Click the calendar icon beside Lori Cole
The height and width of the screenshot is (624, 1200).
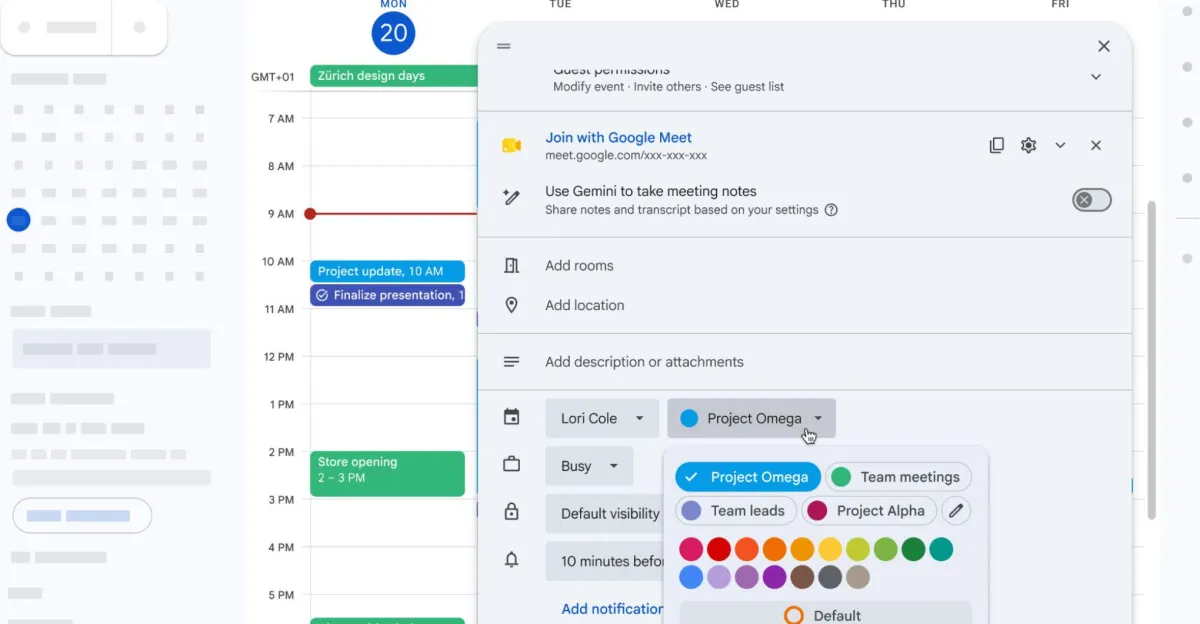tap(512, 418)
